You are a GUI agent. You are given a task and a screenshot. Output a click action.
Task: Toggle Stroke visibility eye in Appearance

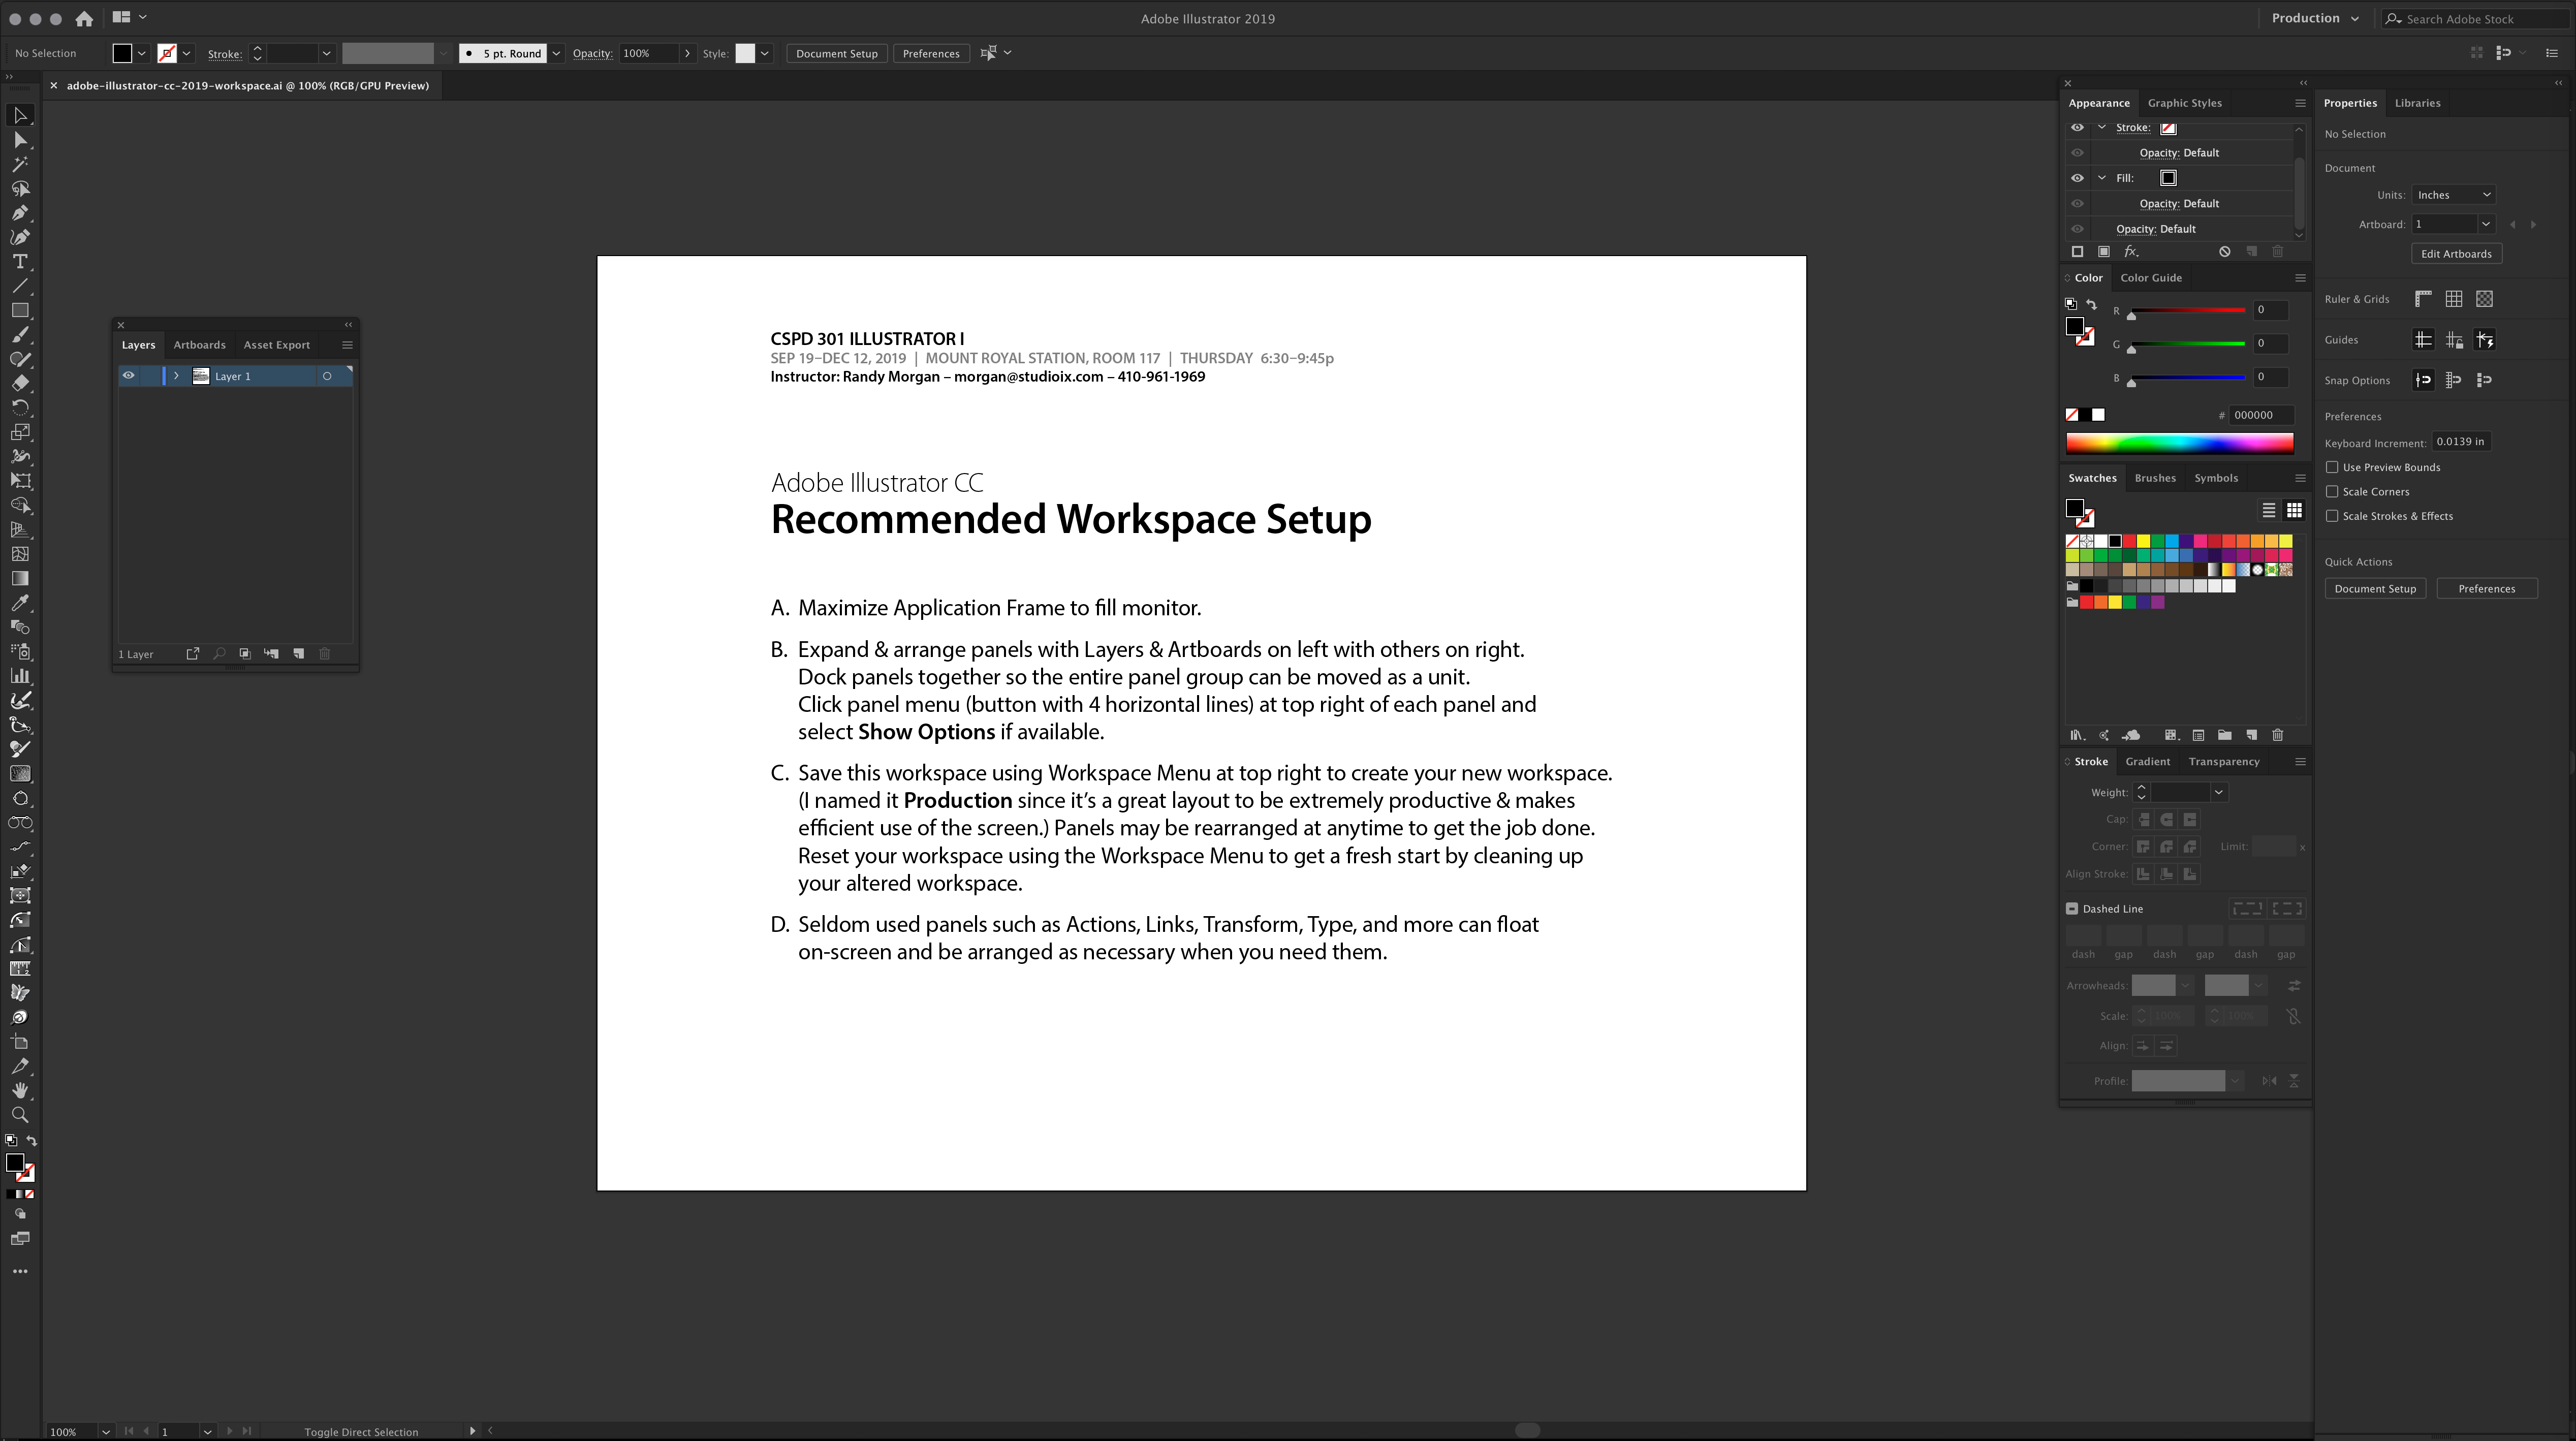2077,128
